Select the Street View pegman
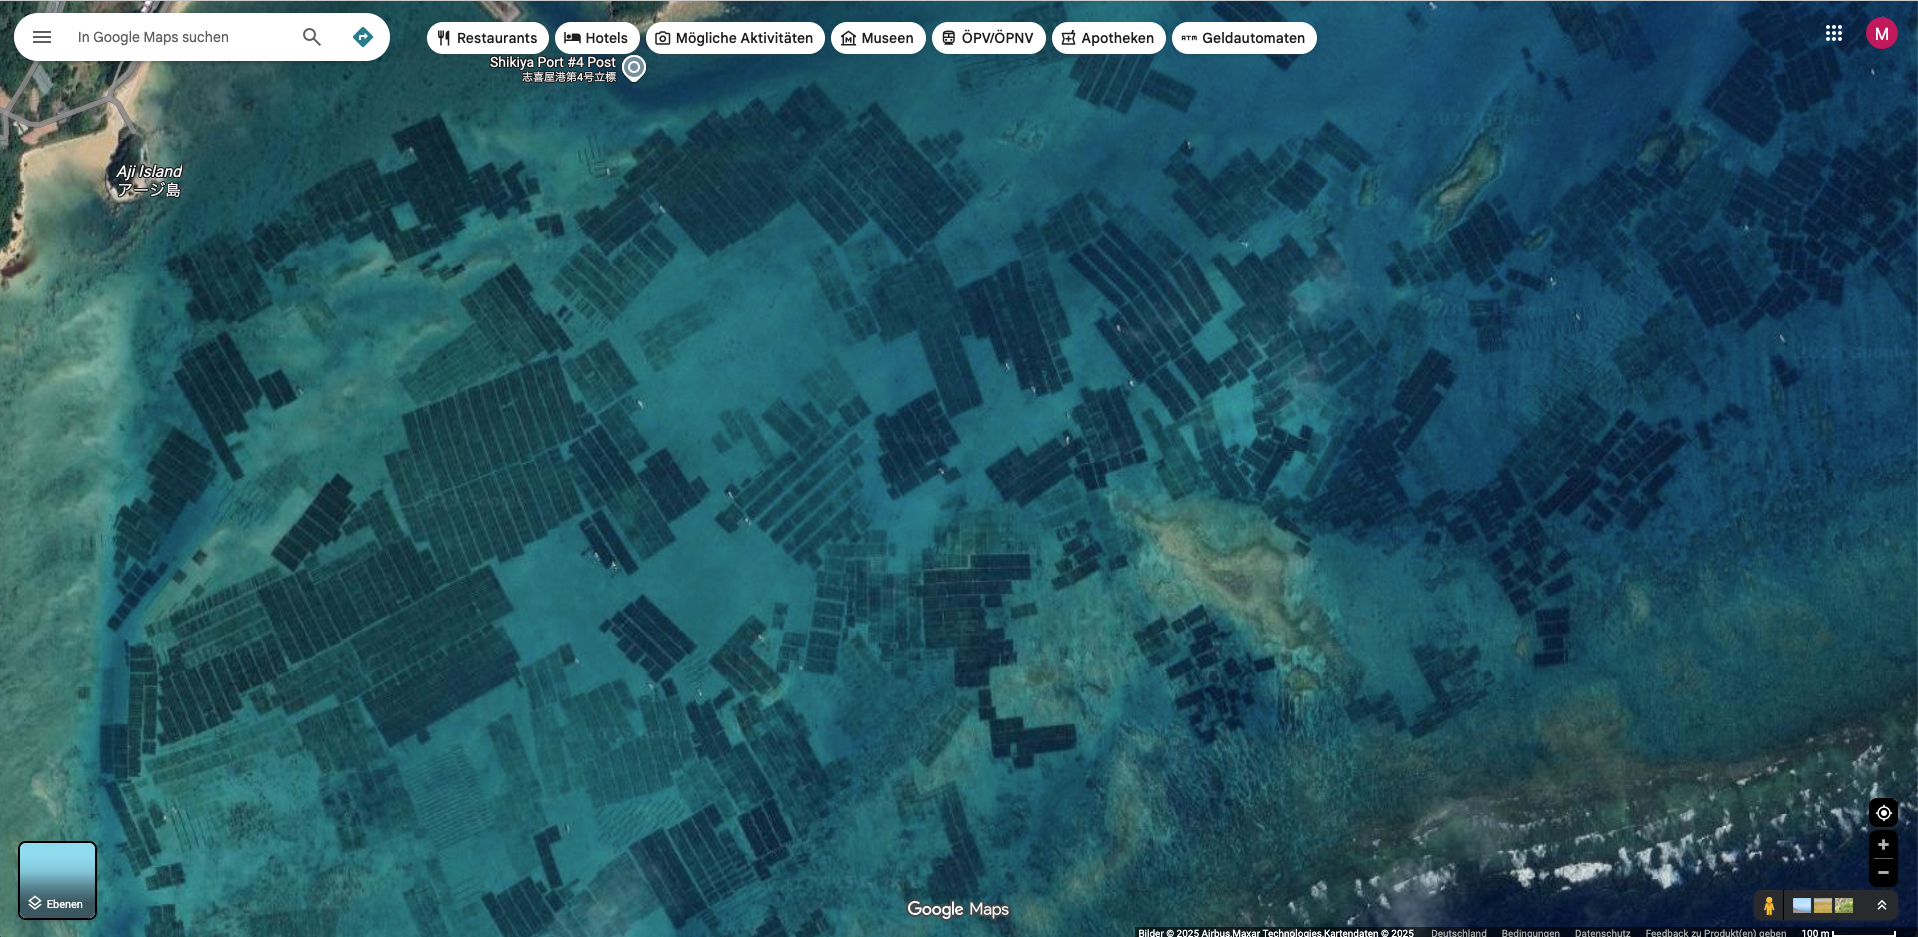The image size is (1918, 937). pos(1769,906)
